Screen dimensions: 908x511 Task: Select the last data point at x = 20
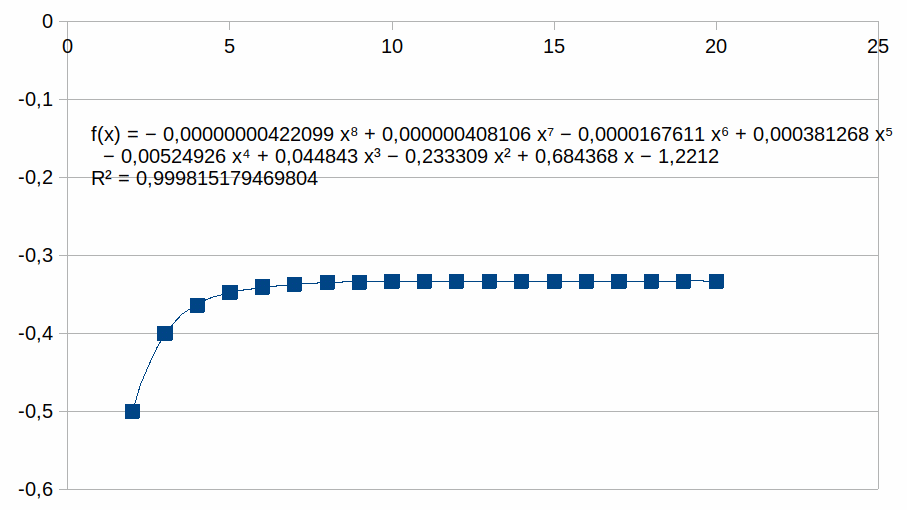(x=716, y=282)
